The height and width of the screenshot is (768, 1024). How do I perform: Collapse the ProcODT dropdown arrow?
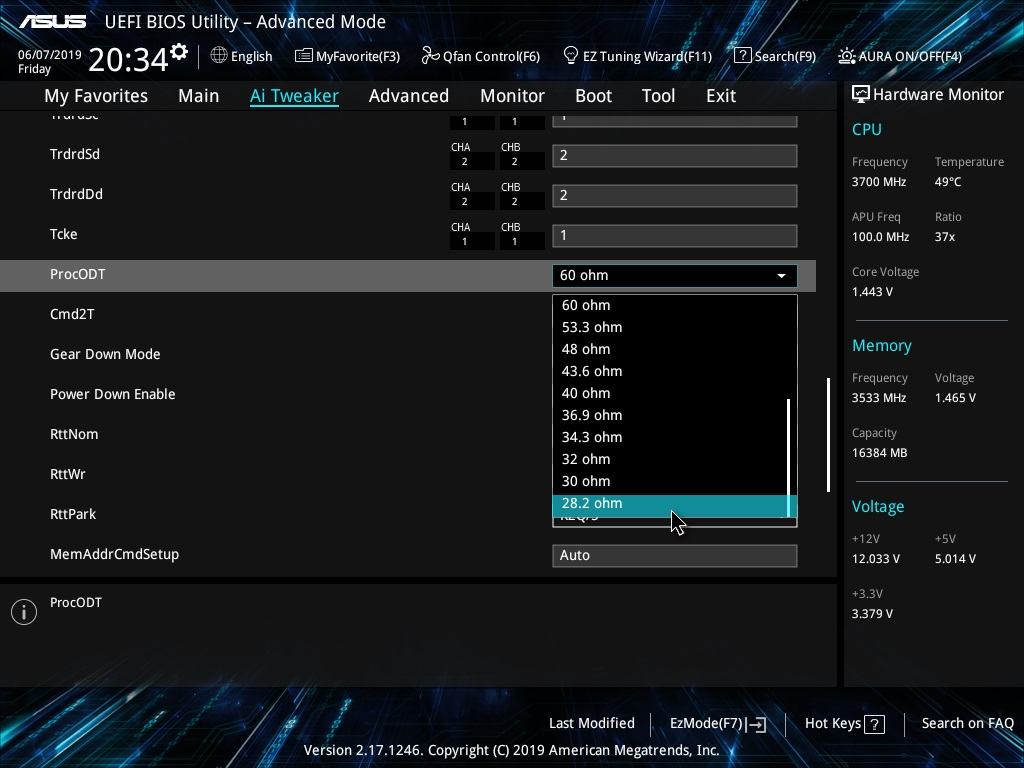(781, 276)
